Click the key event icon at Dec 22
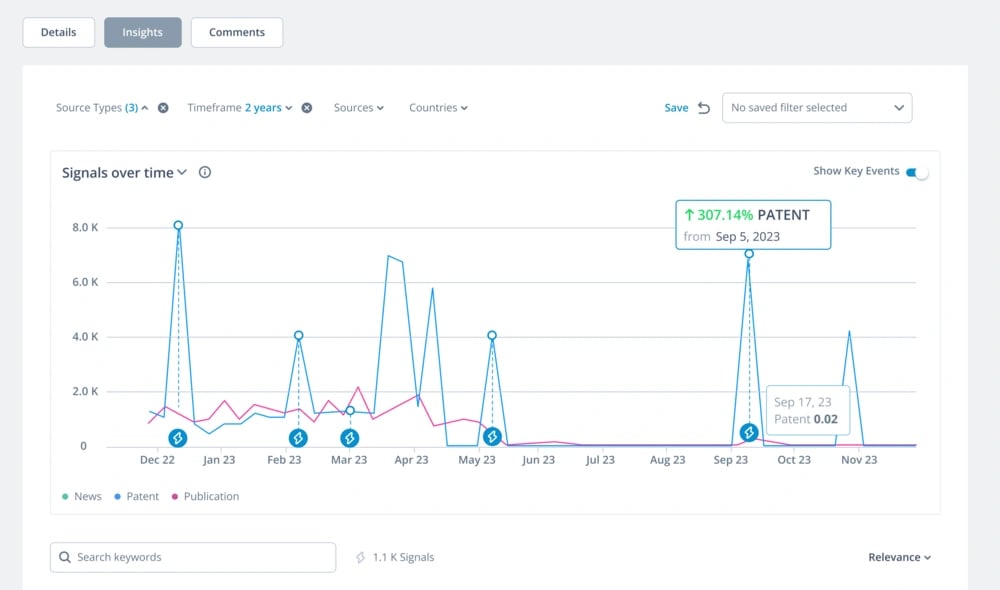This screenshot has height=590, width=1000. pyautogui.click(x=178, y=438)
